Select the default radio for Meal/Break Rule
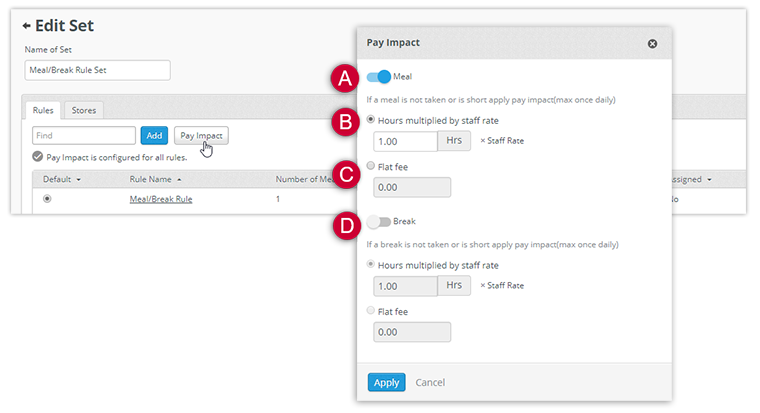Screen dimensions: 760x413 [47, 199]
